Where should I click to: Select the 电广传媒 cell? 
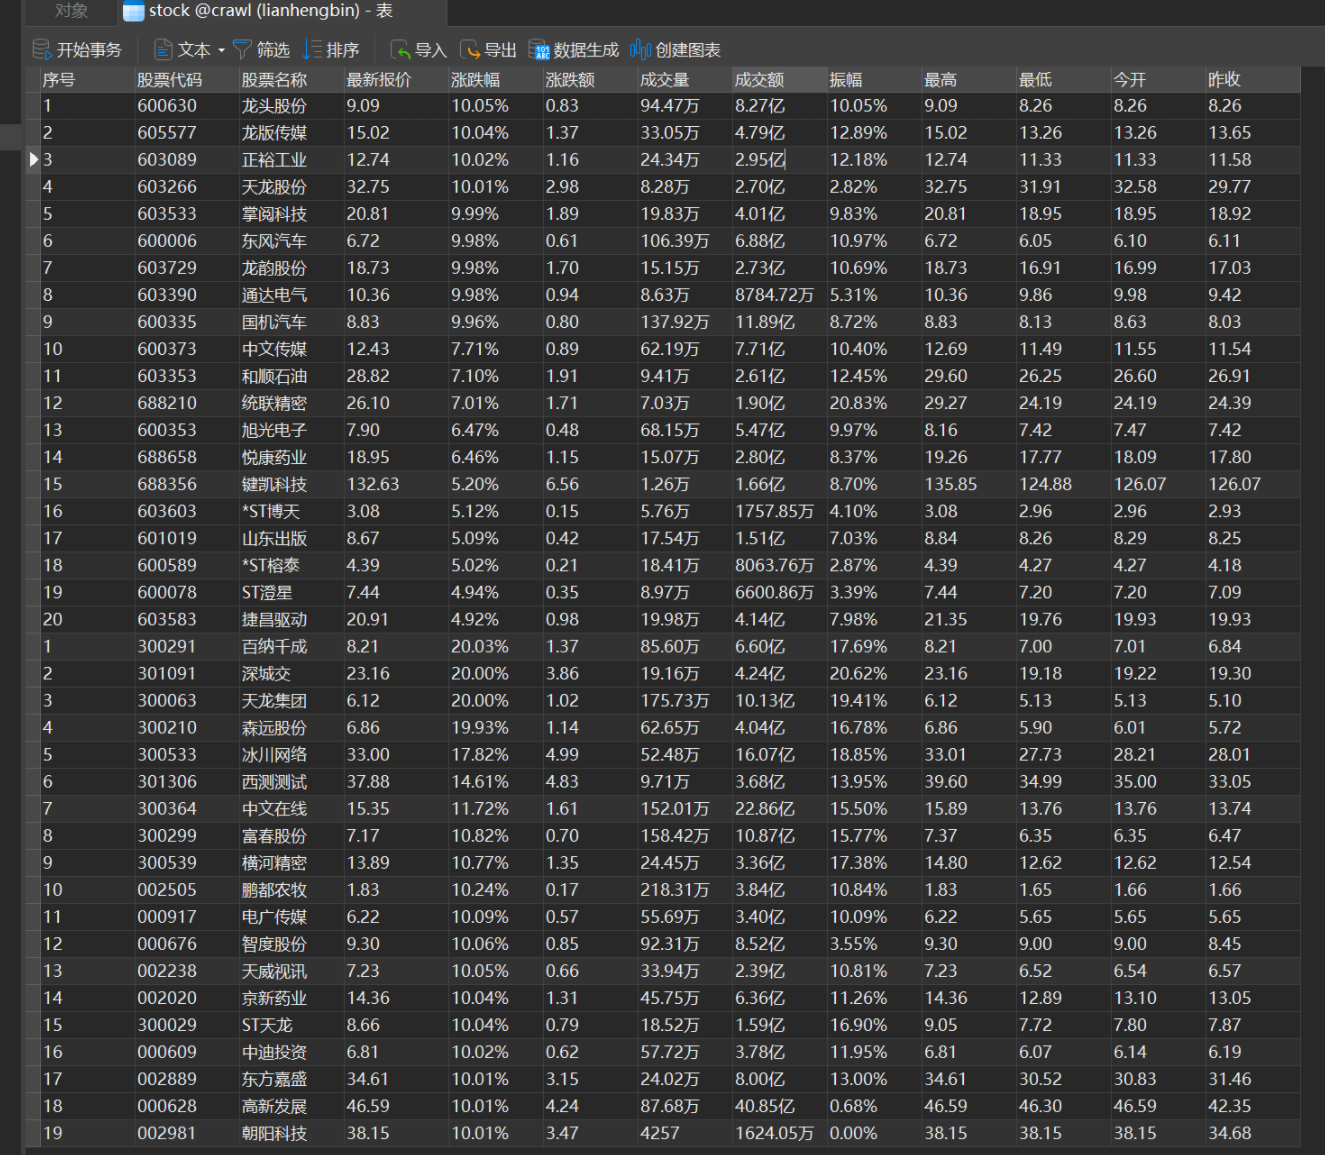point(291,915)
